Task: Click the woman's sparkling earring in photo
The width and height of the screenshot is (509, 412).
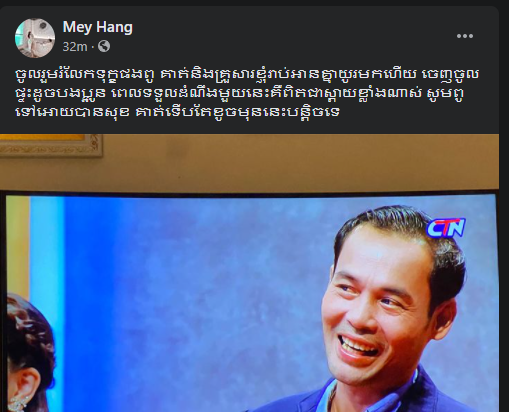Action: coord(17,403)
